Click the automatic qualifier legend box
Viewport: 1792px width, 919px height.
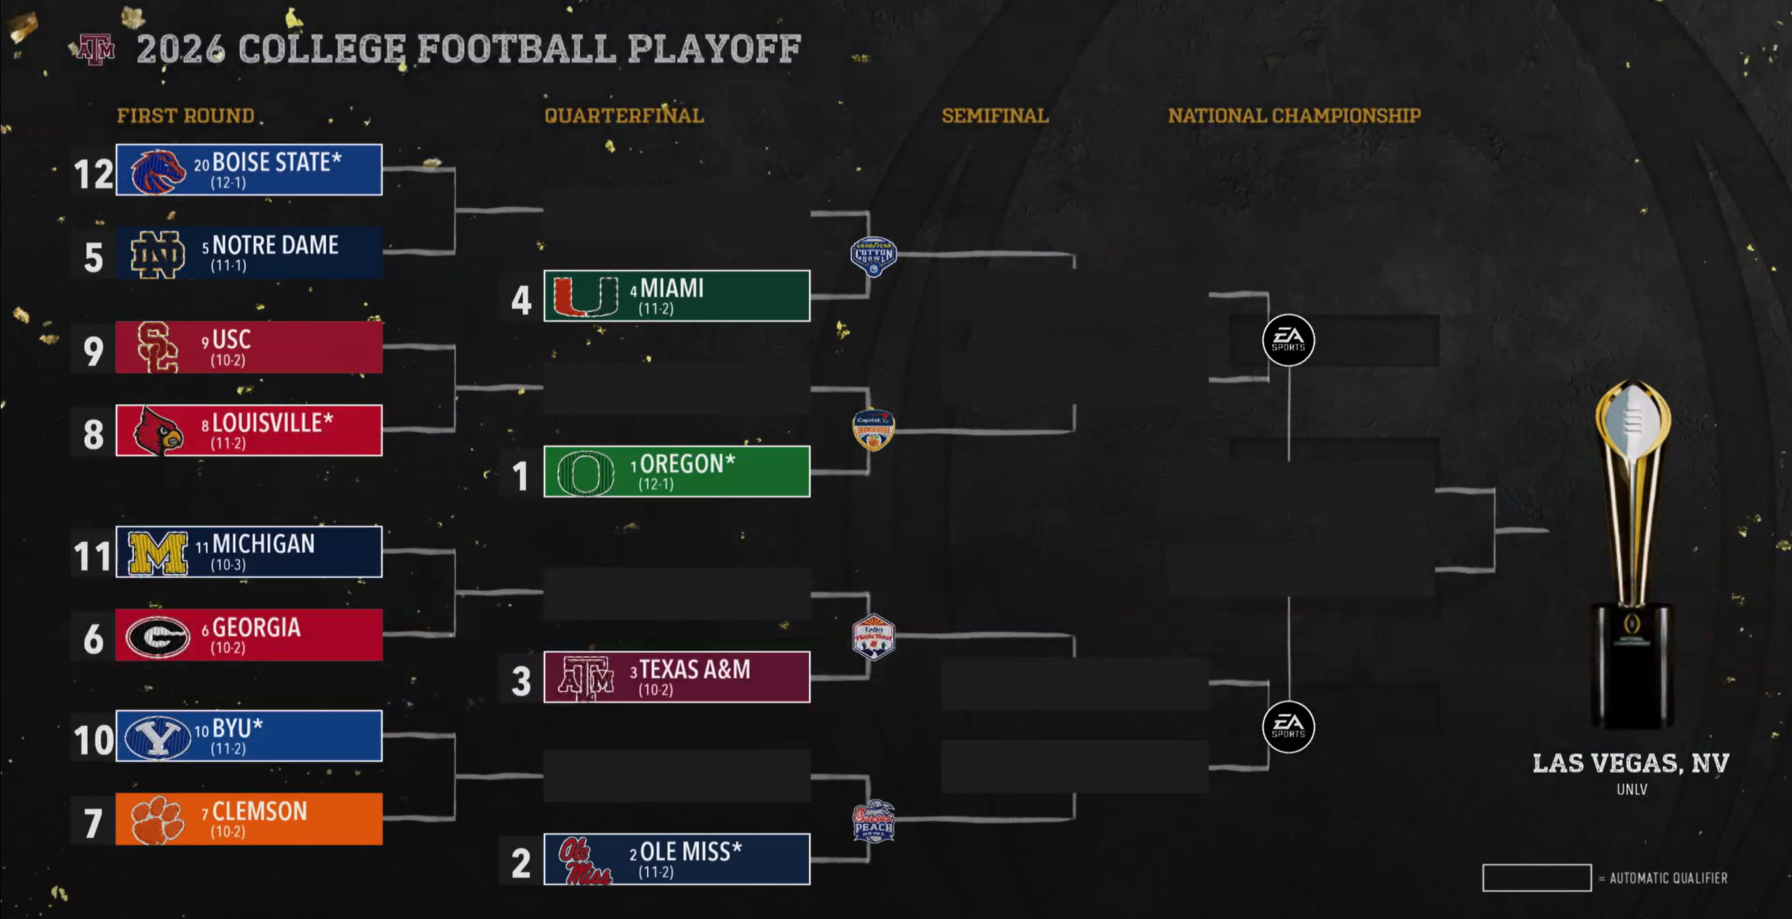(1537, 878)
